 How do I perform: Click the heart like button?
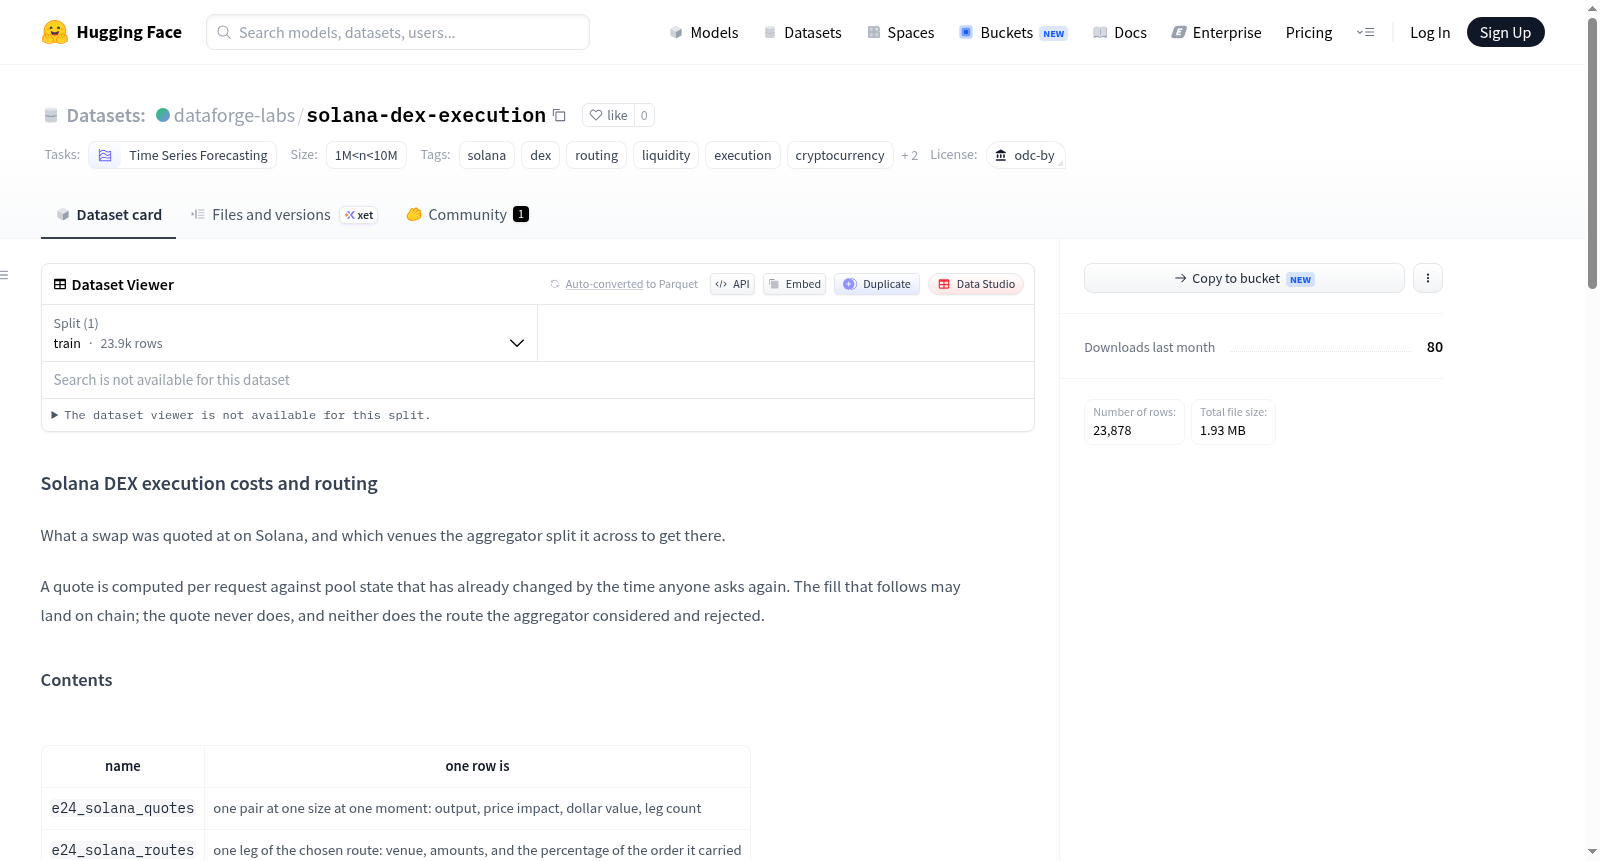[x=608, y=115]
